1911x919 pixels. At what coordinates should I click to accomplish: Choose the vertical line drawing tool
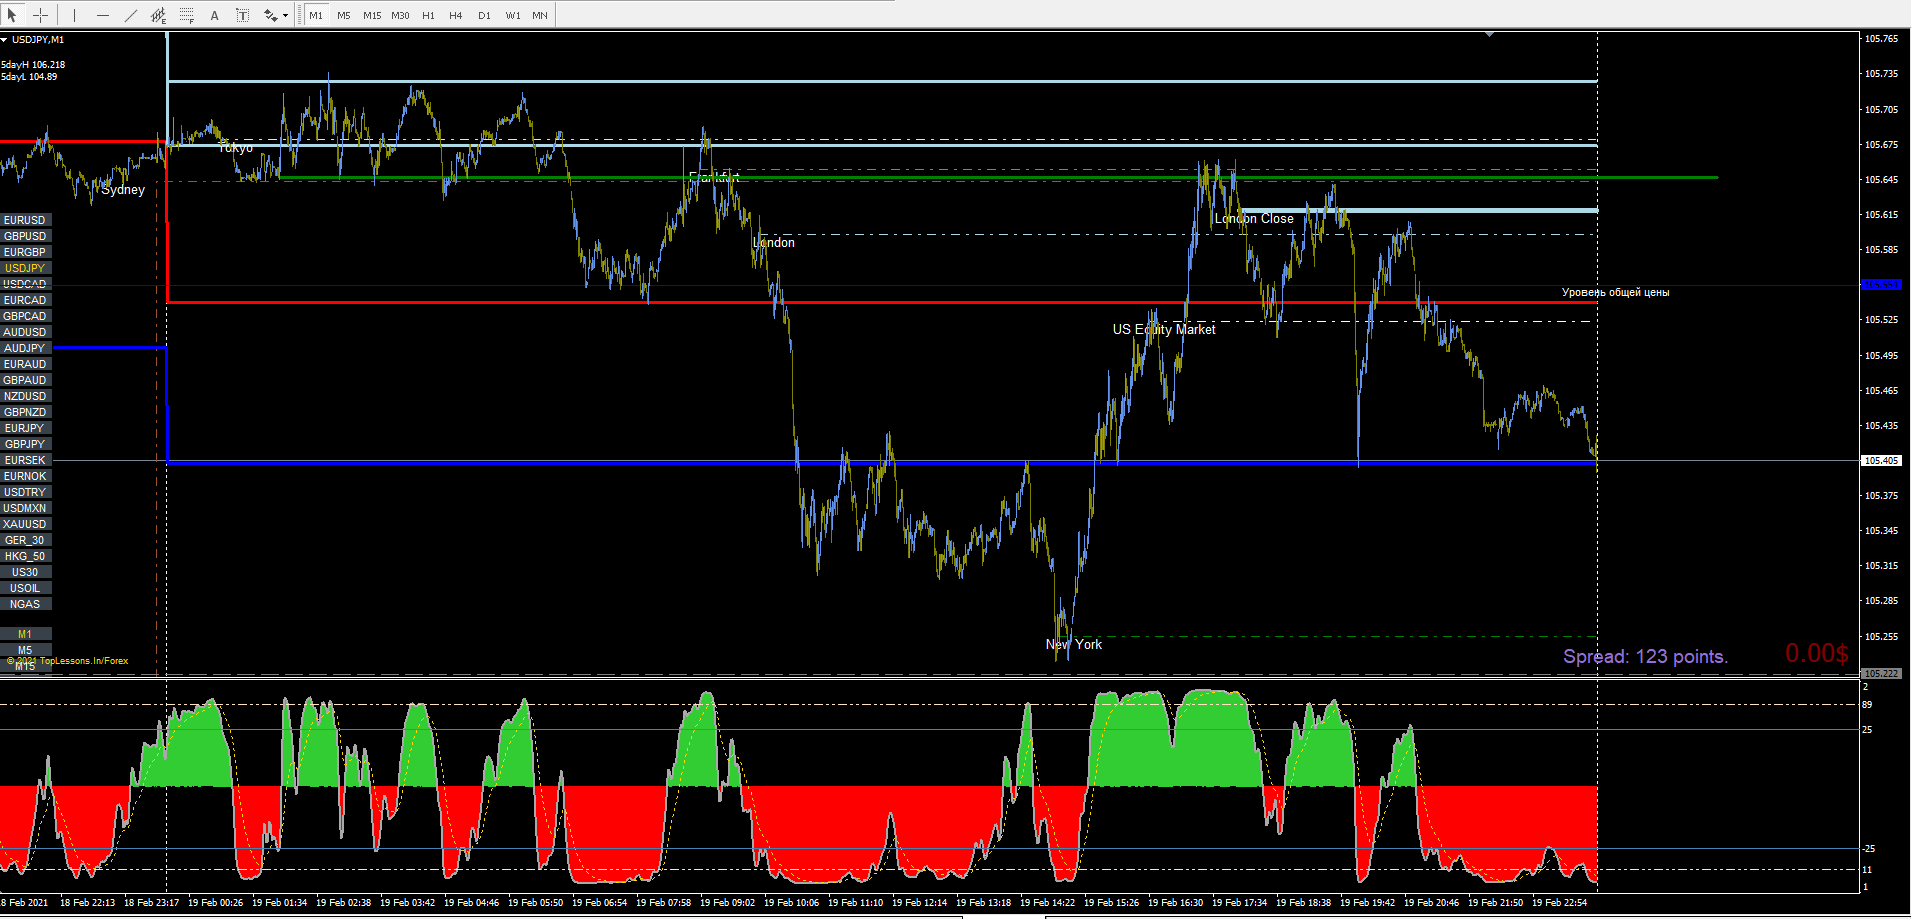pos(74,15)
